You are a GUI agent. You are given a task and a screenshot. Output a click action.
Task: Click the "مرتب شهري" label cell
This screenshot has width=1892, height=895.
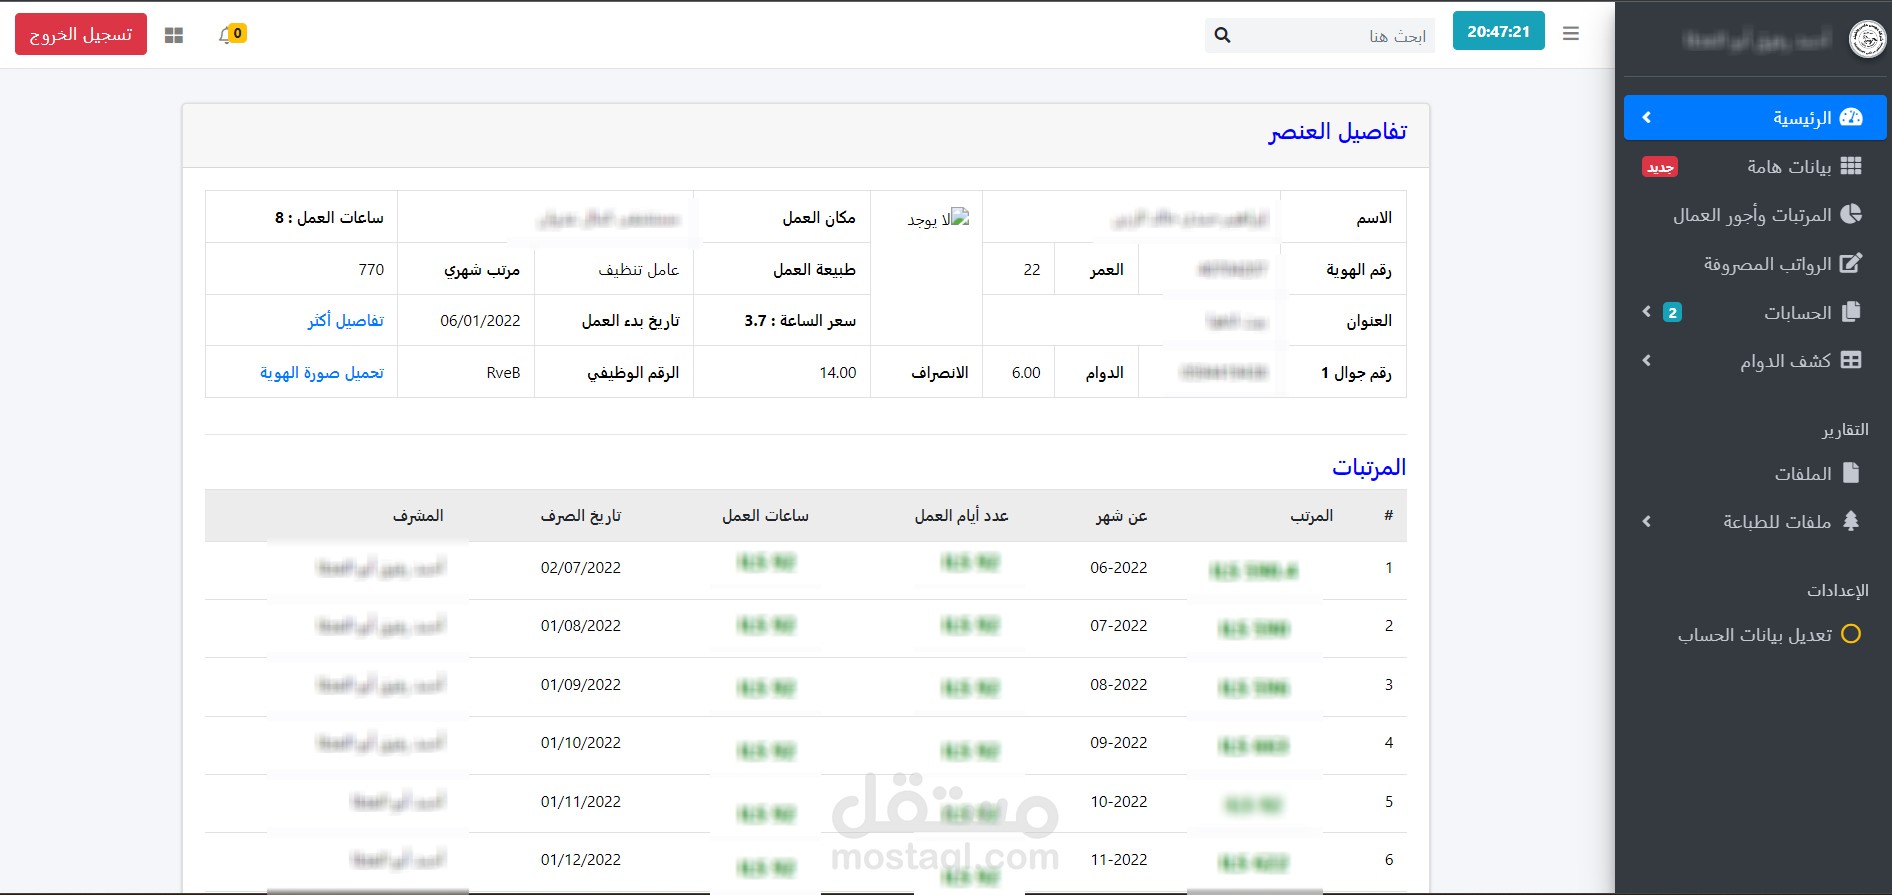coord(466,269)
